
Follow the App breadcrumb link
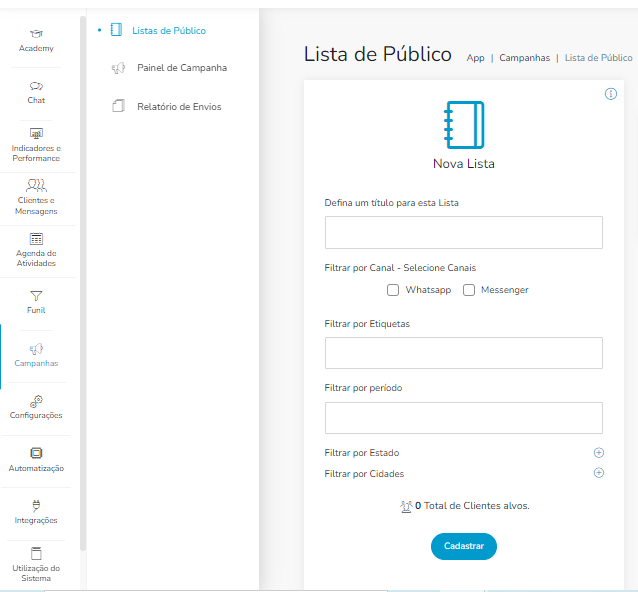point(475,58)
